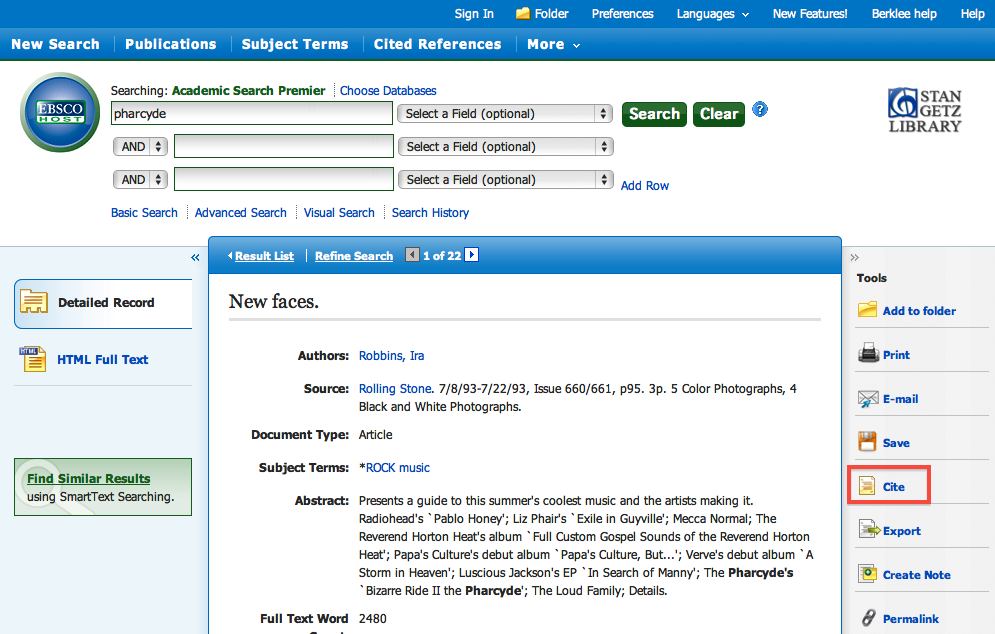Click the Add Row link

click(644, 185)
